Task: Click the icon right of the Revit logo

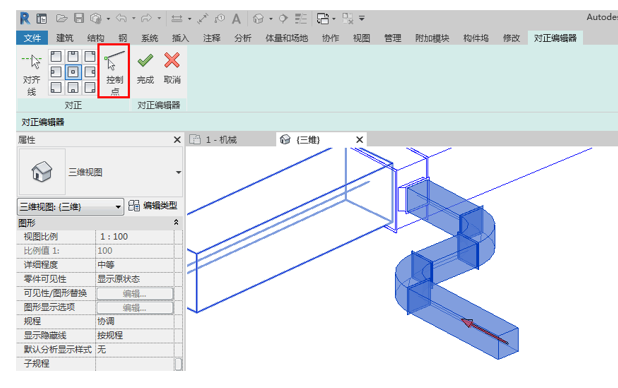Action: [x=41, y=18]
